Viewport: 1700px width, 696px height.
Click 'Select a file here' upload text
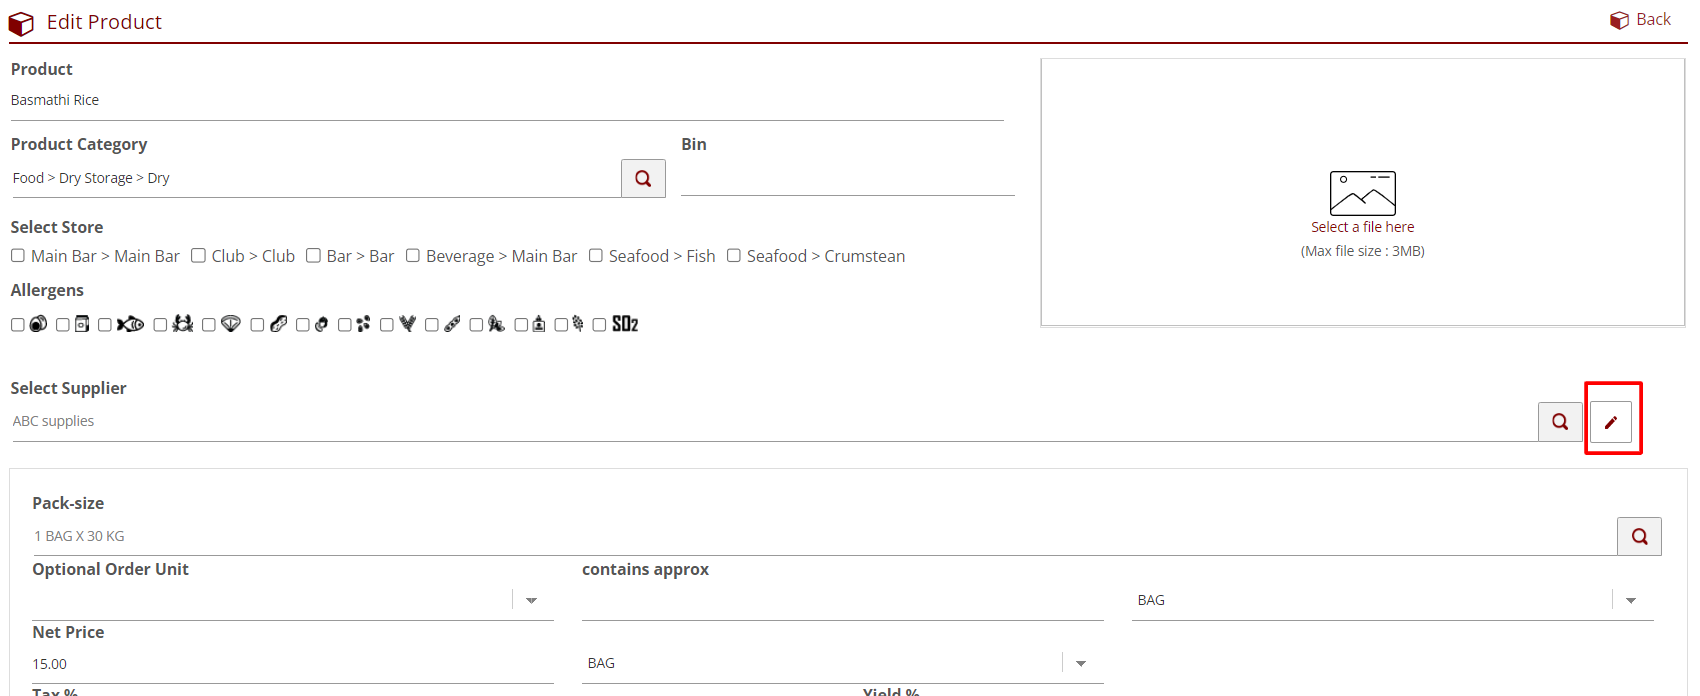click(1362, 227)
